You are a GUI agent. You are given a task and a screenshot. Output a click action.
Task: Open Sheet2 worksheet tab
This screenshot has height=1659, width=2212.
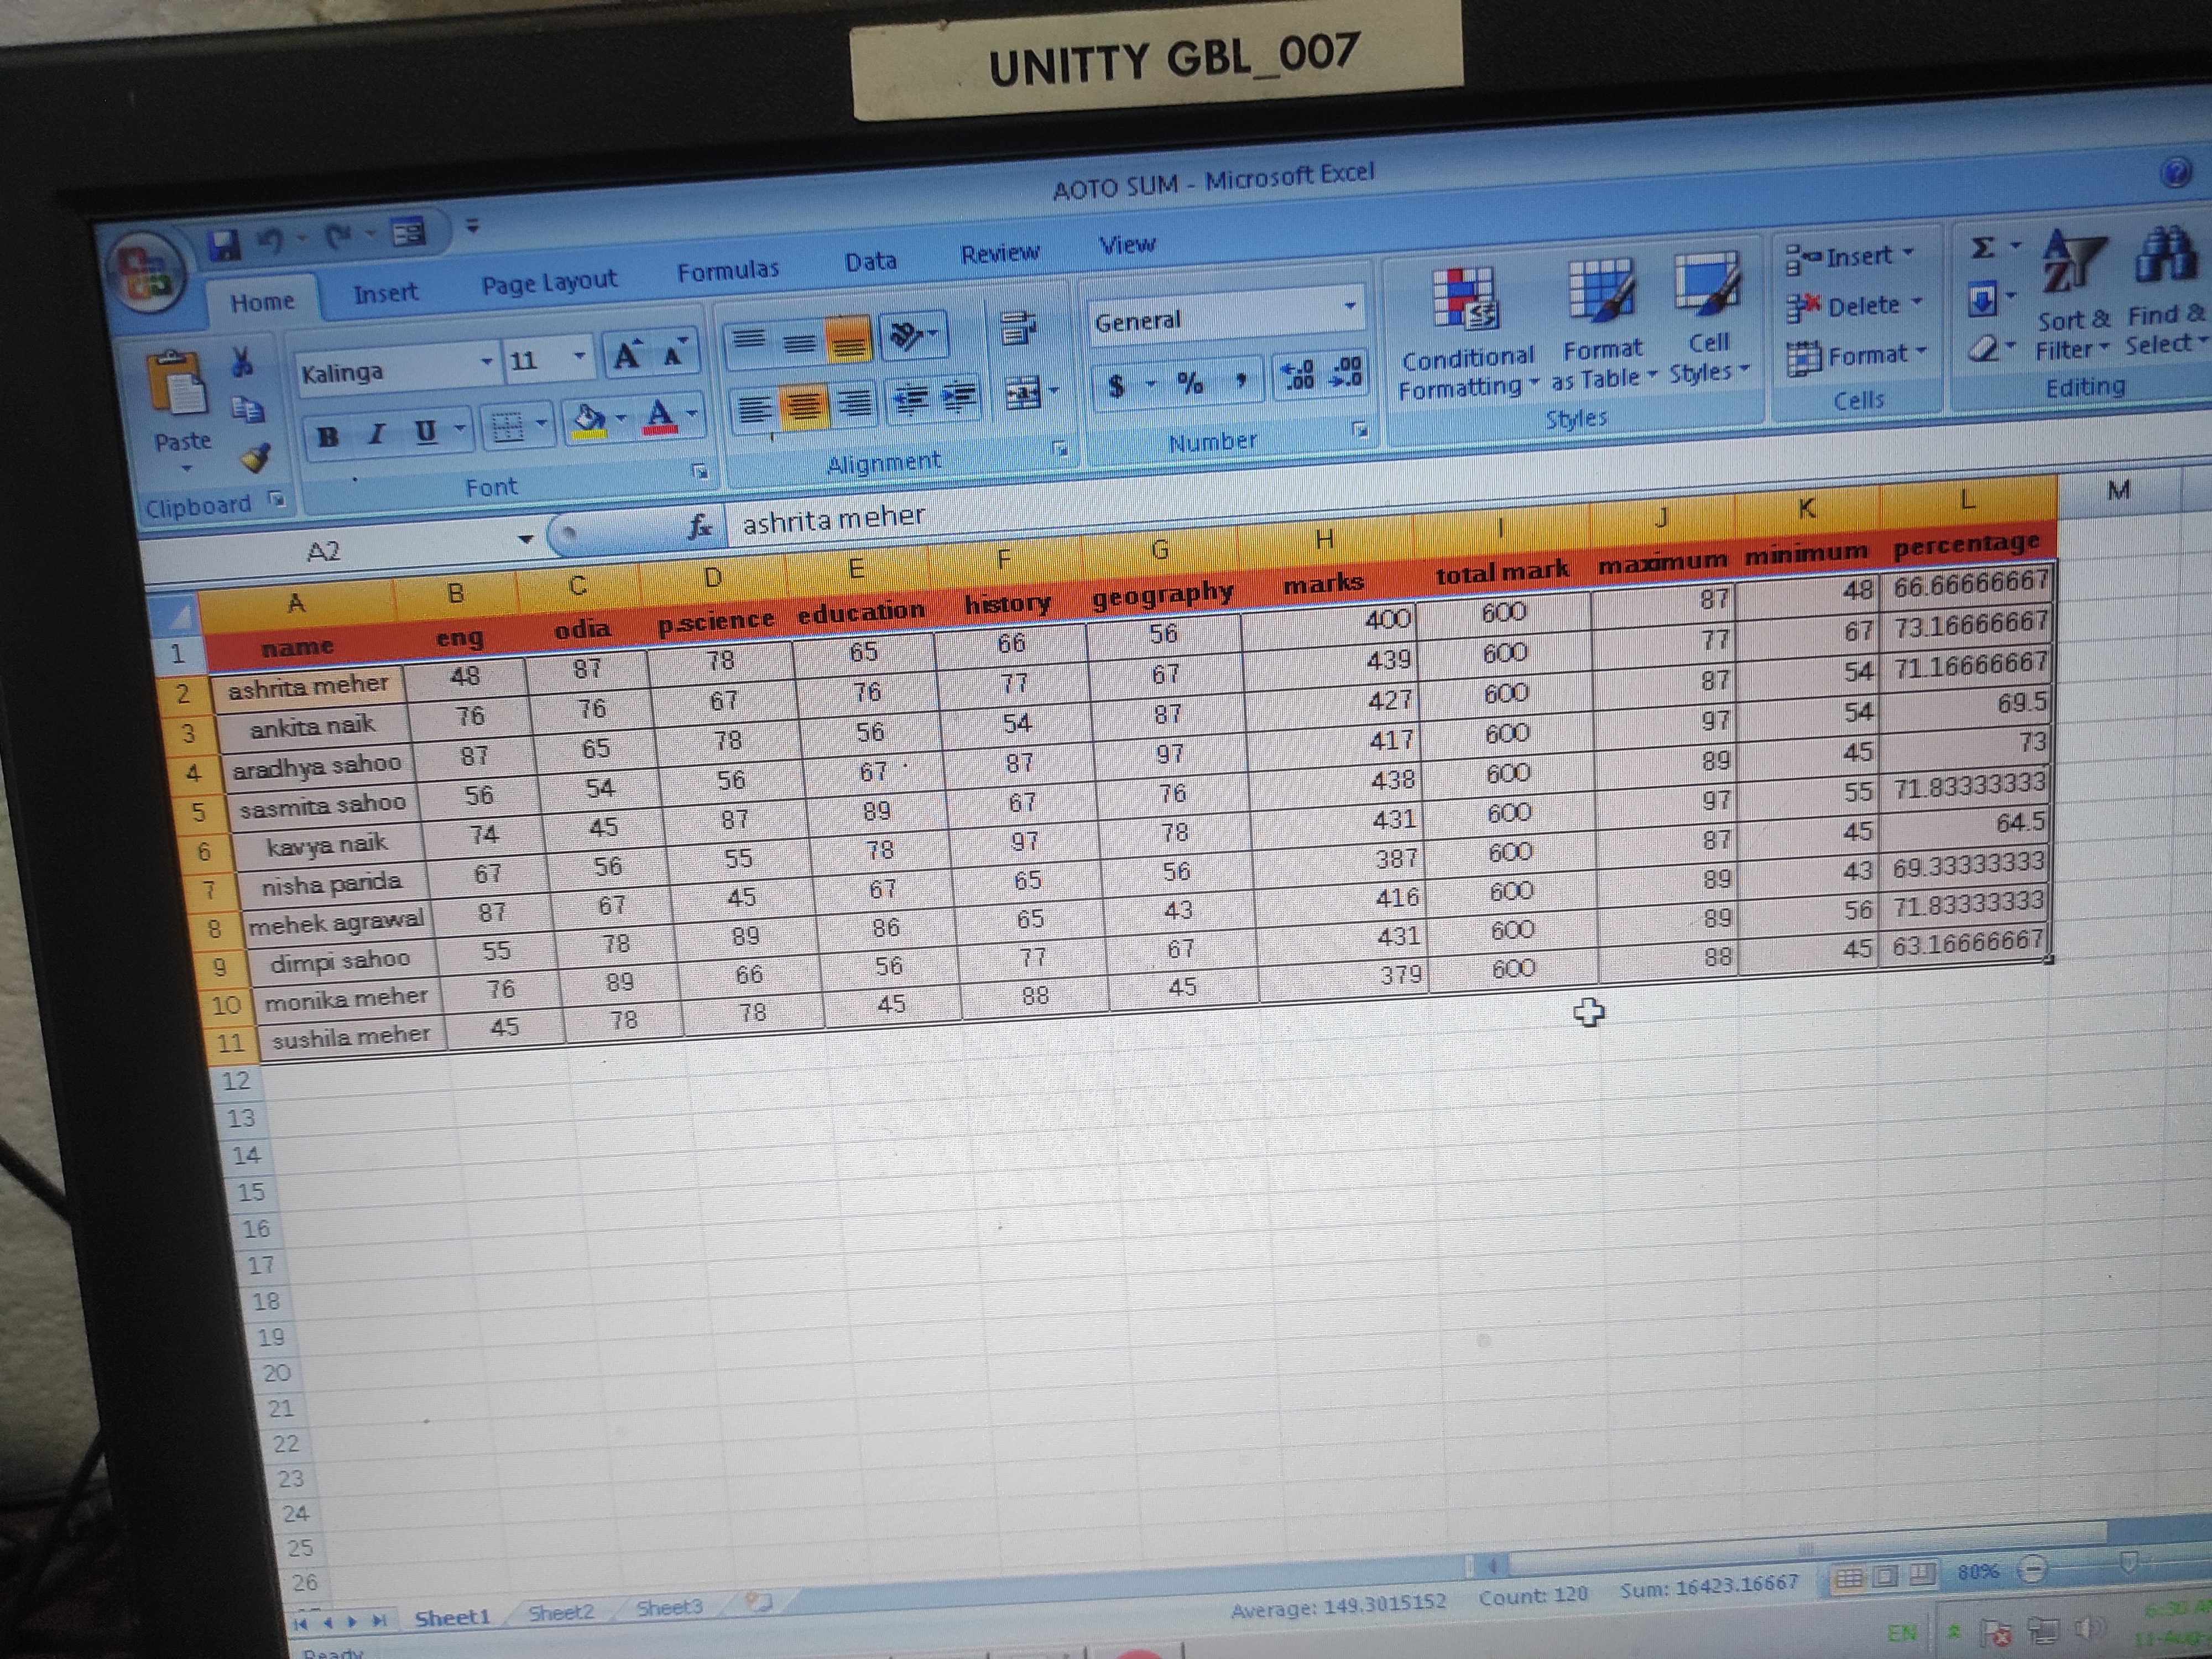click(560, 1612)
